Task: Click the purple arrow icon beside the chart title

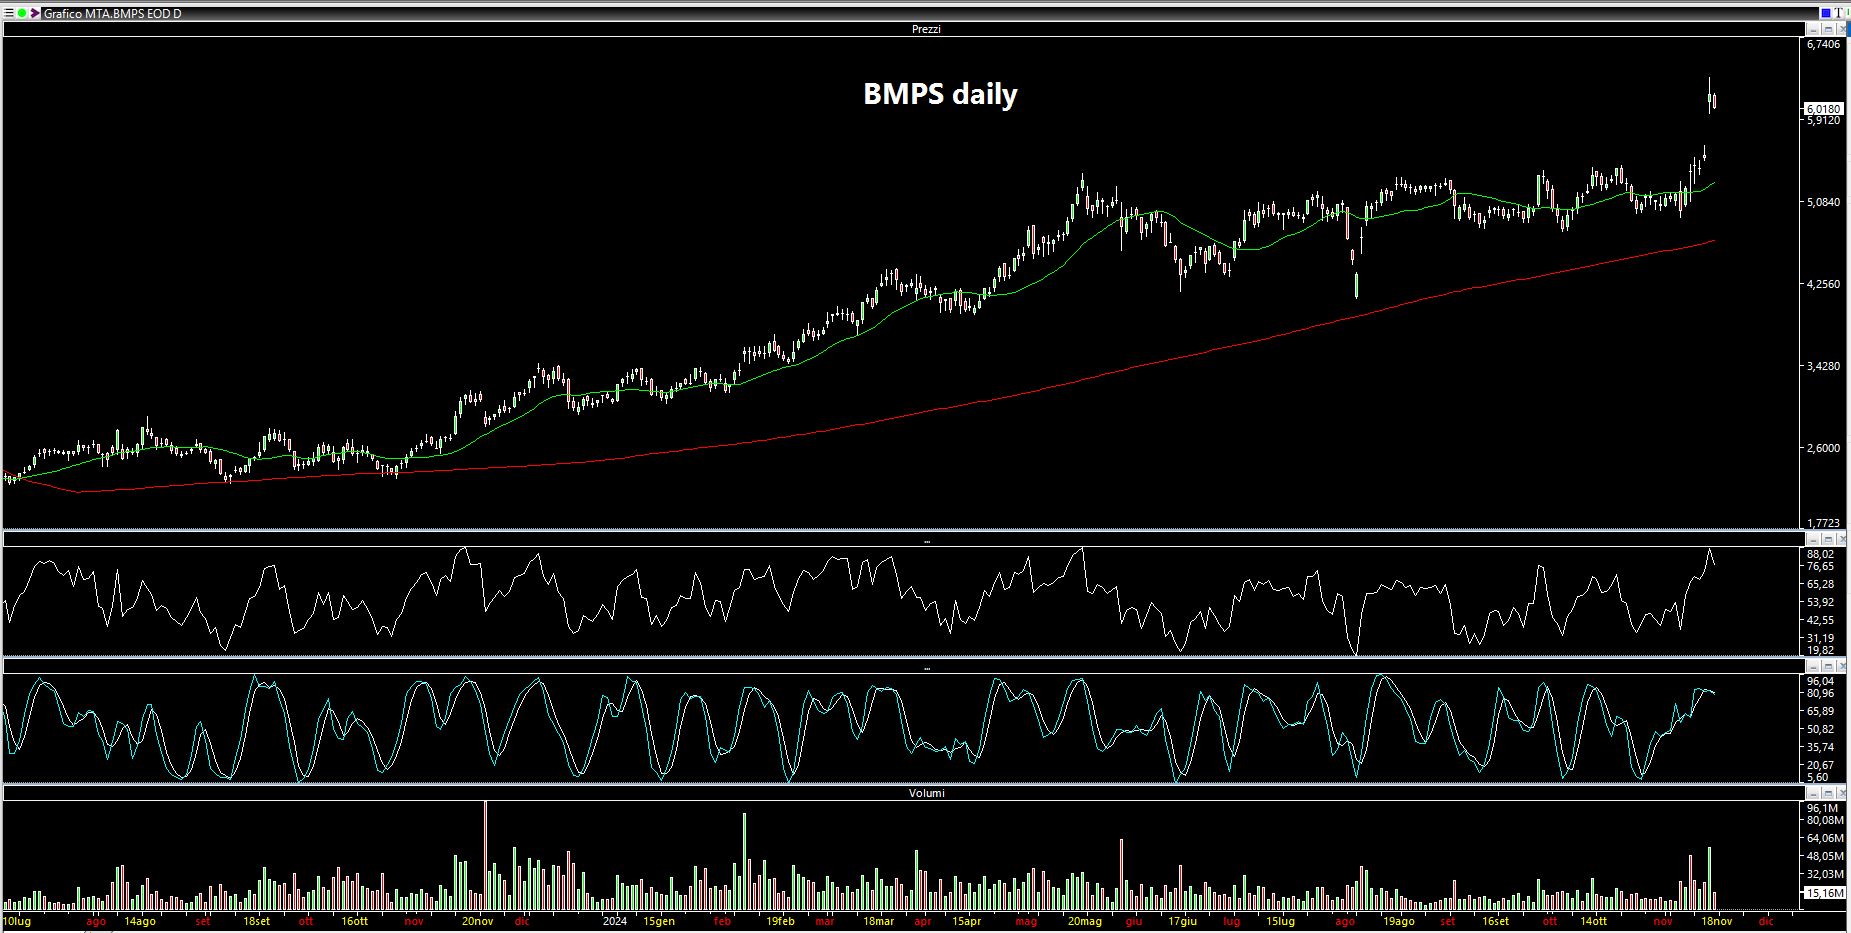Action: click(x=35, y=14)
